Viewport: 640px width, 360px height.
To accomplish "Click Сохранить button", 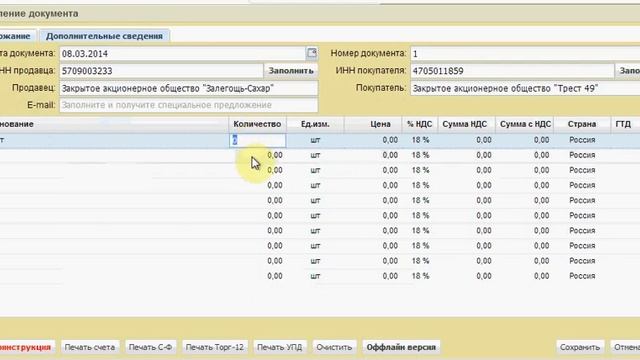I will point(580,347).
